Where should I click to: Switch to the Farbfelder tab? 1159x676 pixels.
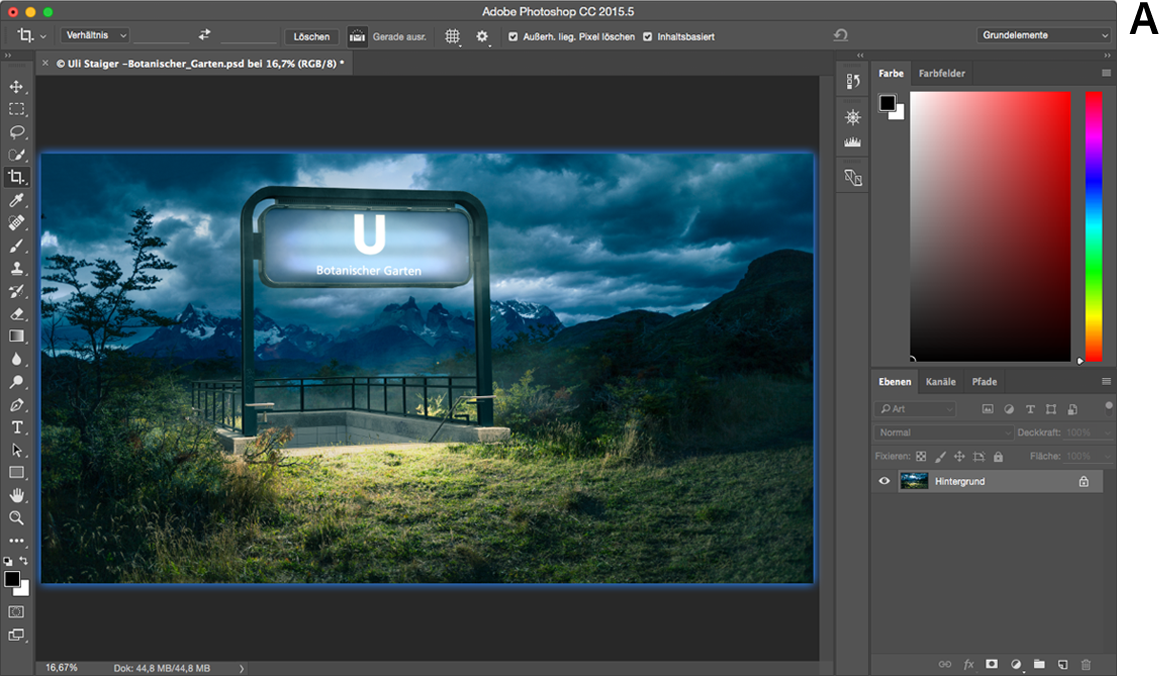[942, 73]
